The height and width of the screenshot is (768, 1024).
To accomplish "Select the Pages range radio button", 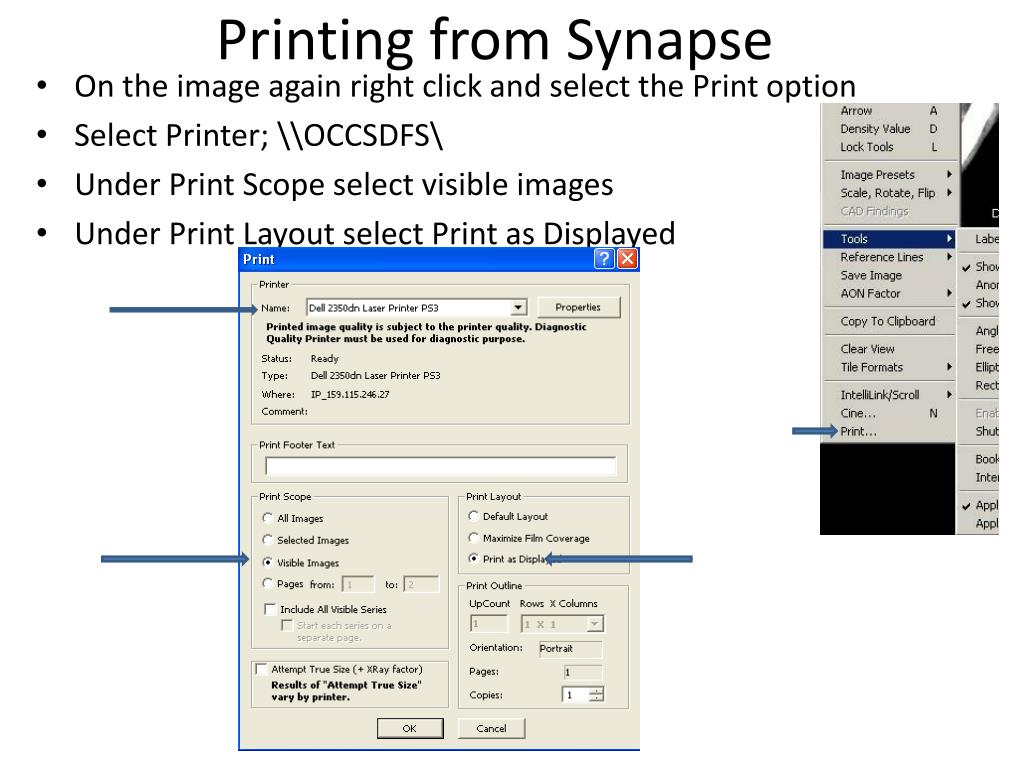I will [267, 583].
